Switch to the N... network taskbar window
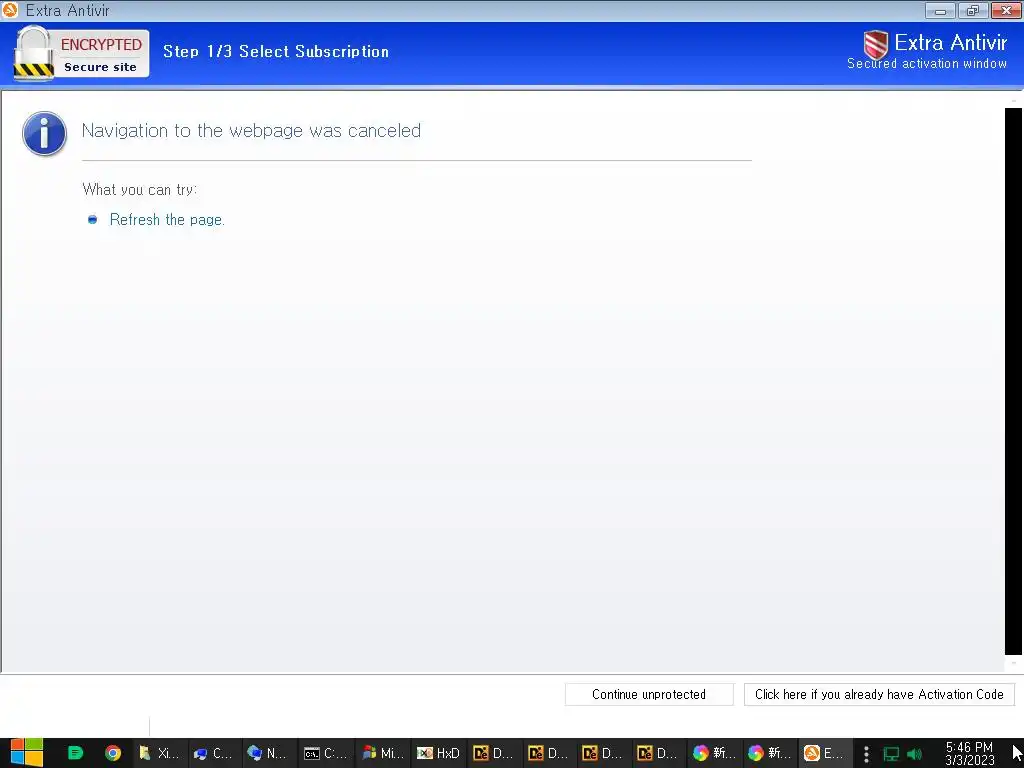The height and width of the screenshot is (768, 1024). 268,753
